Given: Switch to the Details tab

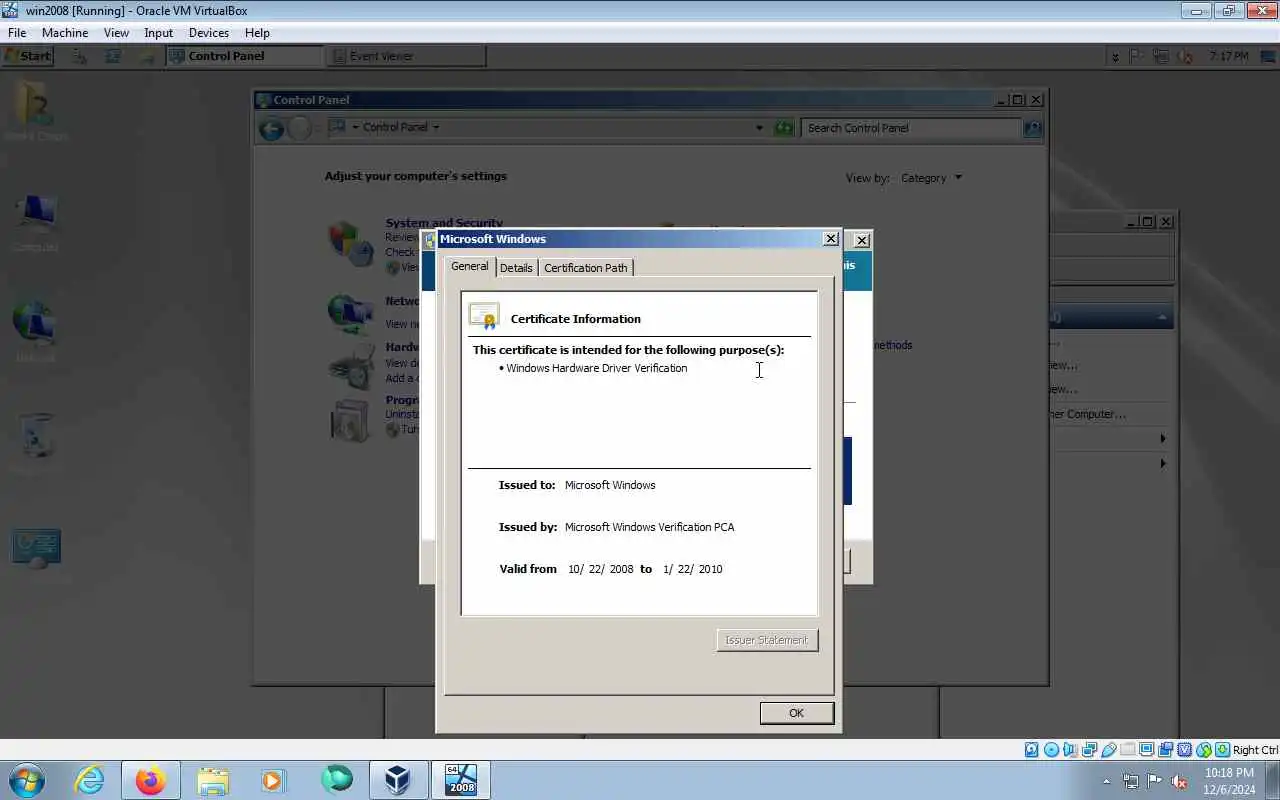Looking at the screenshot, I should pos(516,268).
